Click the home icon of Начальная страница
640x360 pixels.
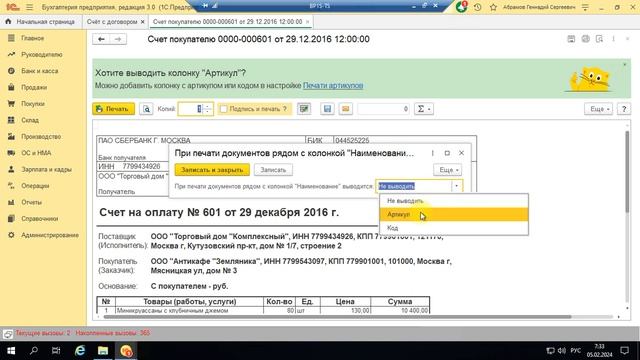8,21
